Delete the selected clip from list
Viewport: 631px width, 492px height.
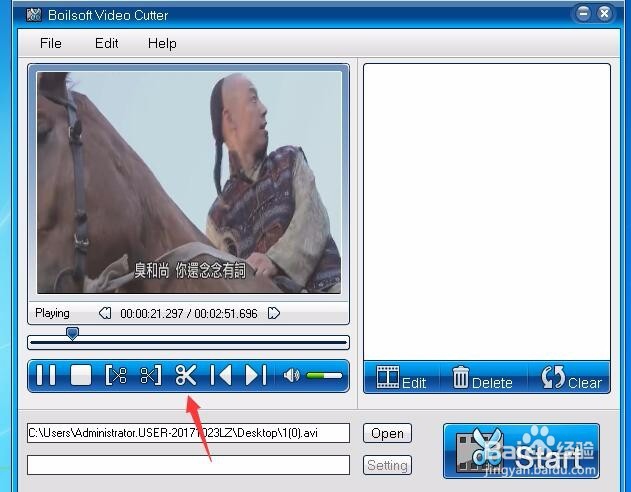pos(483,378)
